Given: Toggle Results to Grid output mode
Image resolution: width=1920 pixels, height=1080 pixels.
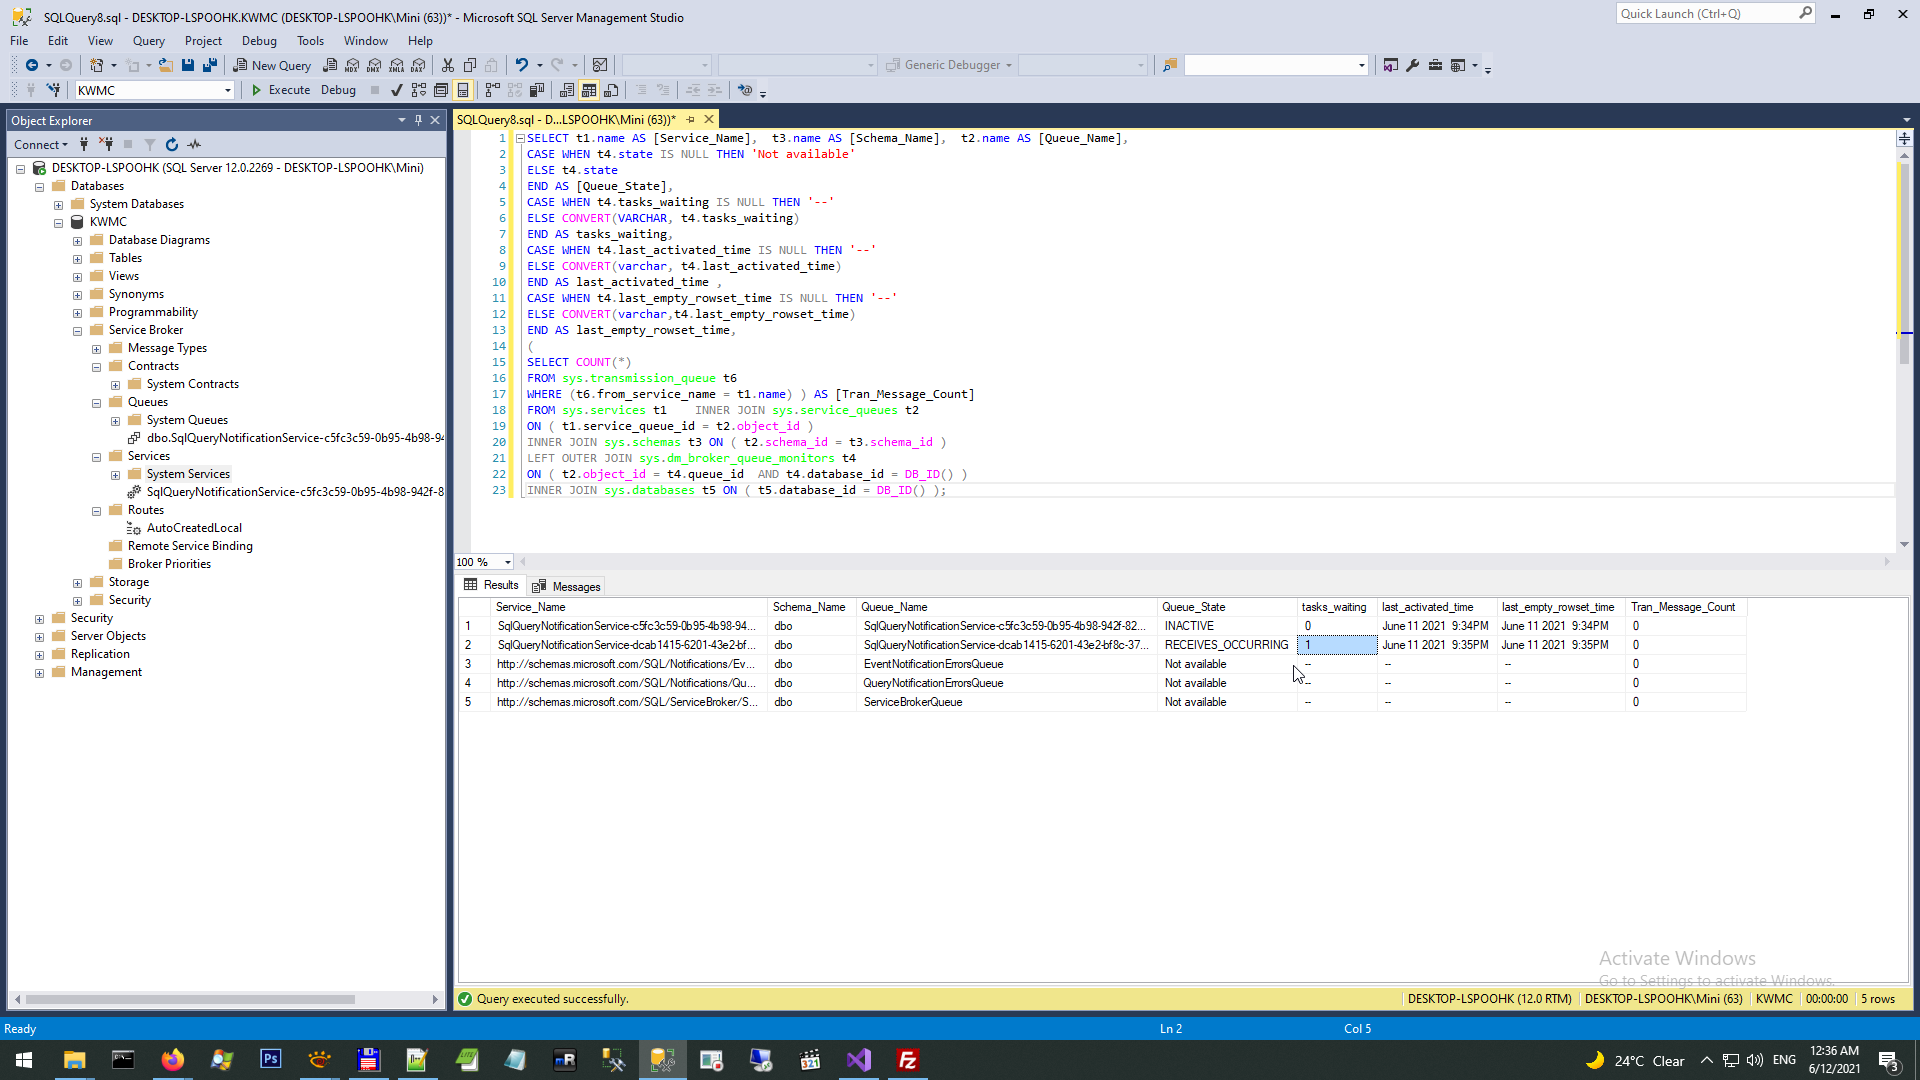Looking at the screenshot, I should (589, 90).
